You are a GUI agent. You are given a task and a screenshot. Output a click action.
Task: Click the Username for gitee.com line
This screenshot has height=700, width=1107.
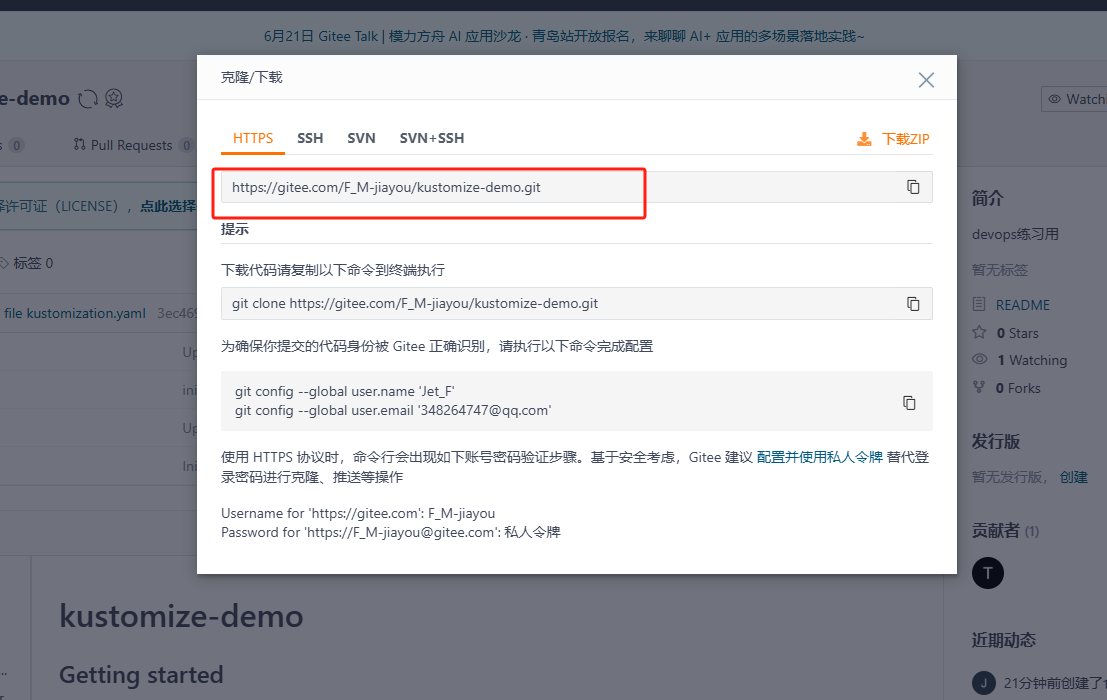[358, 514]
